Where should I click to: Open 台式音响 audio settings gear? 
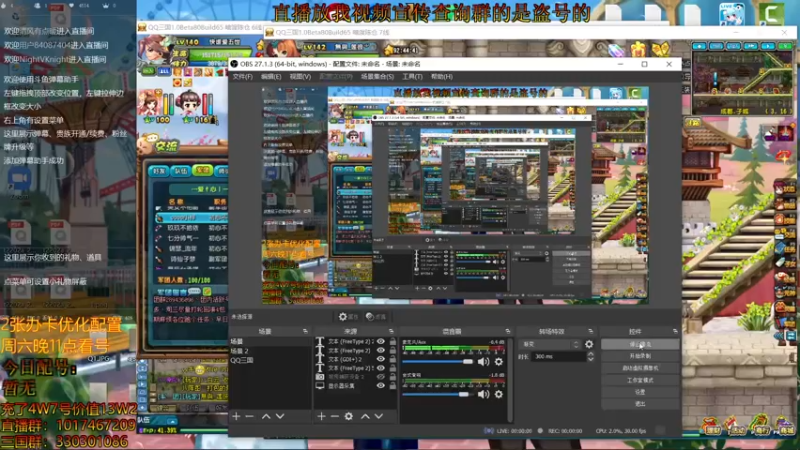pyautogui.click(x=498, y=394)
